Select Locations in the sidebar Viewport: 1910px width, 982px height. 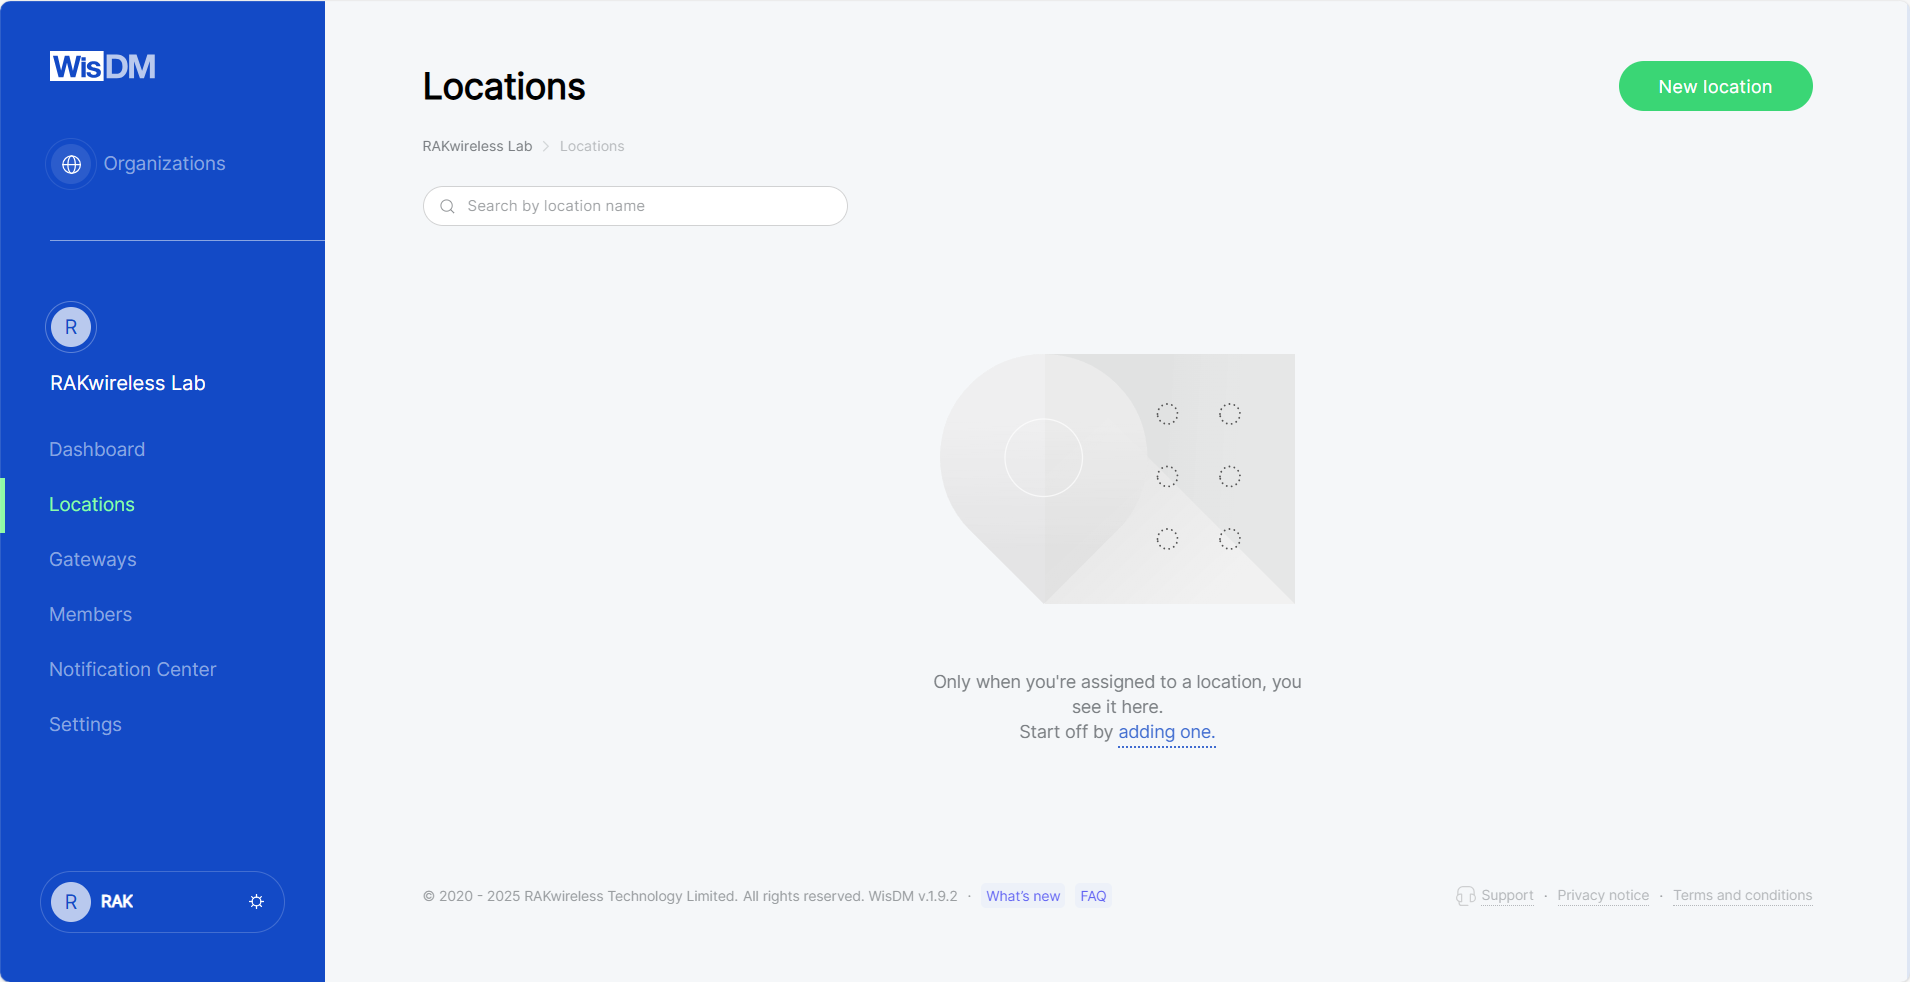[92, 505]
